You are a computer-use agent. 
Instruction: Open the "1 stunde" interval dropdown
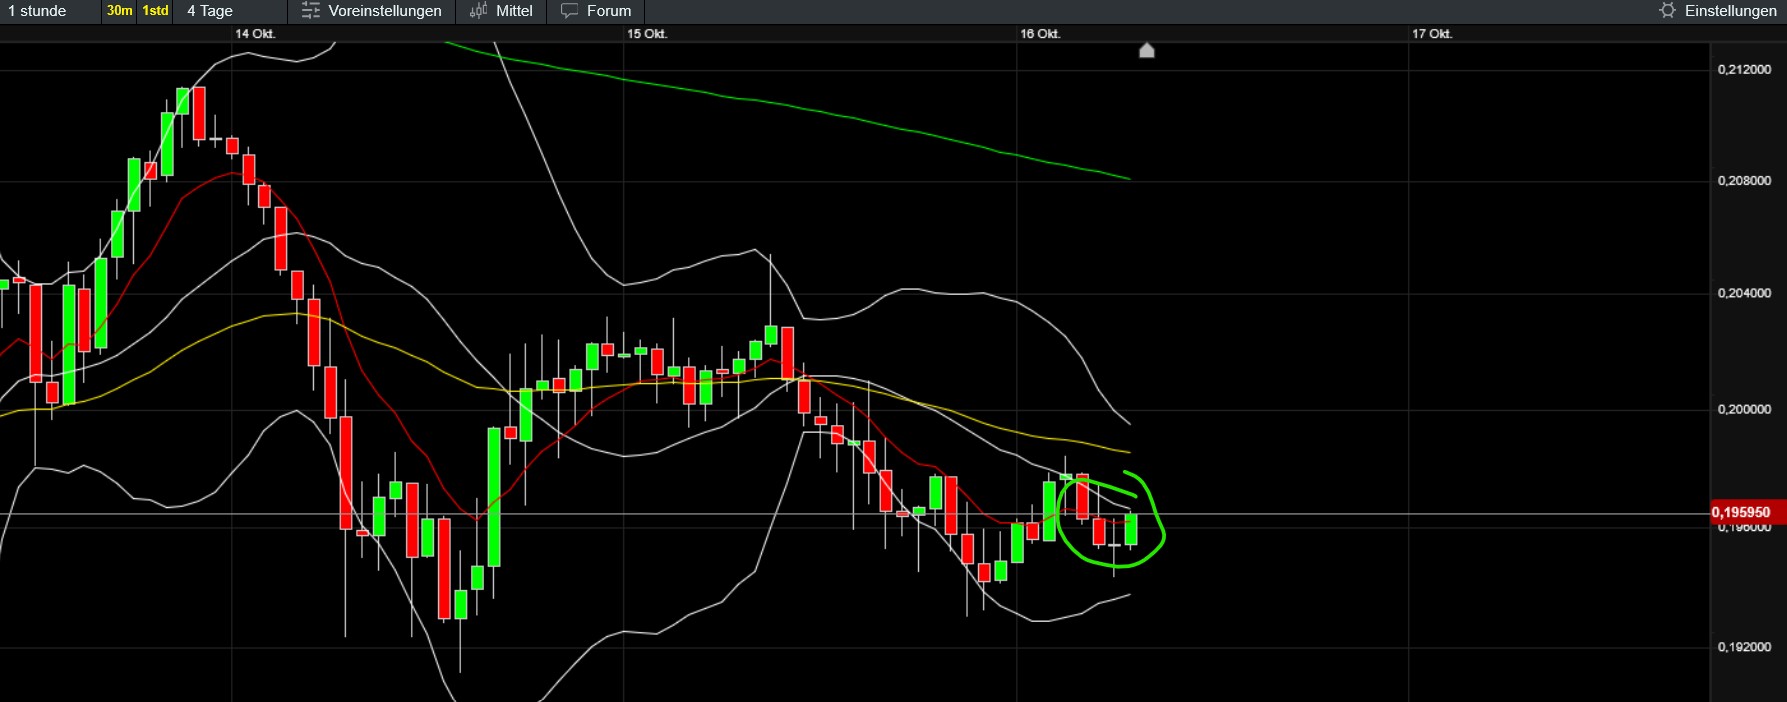[38, 11]
